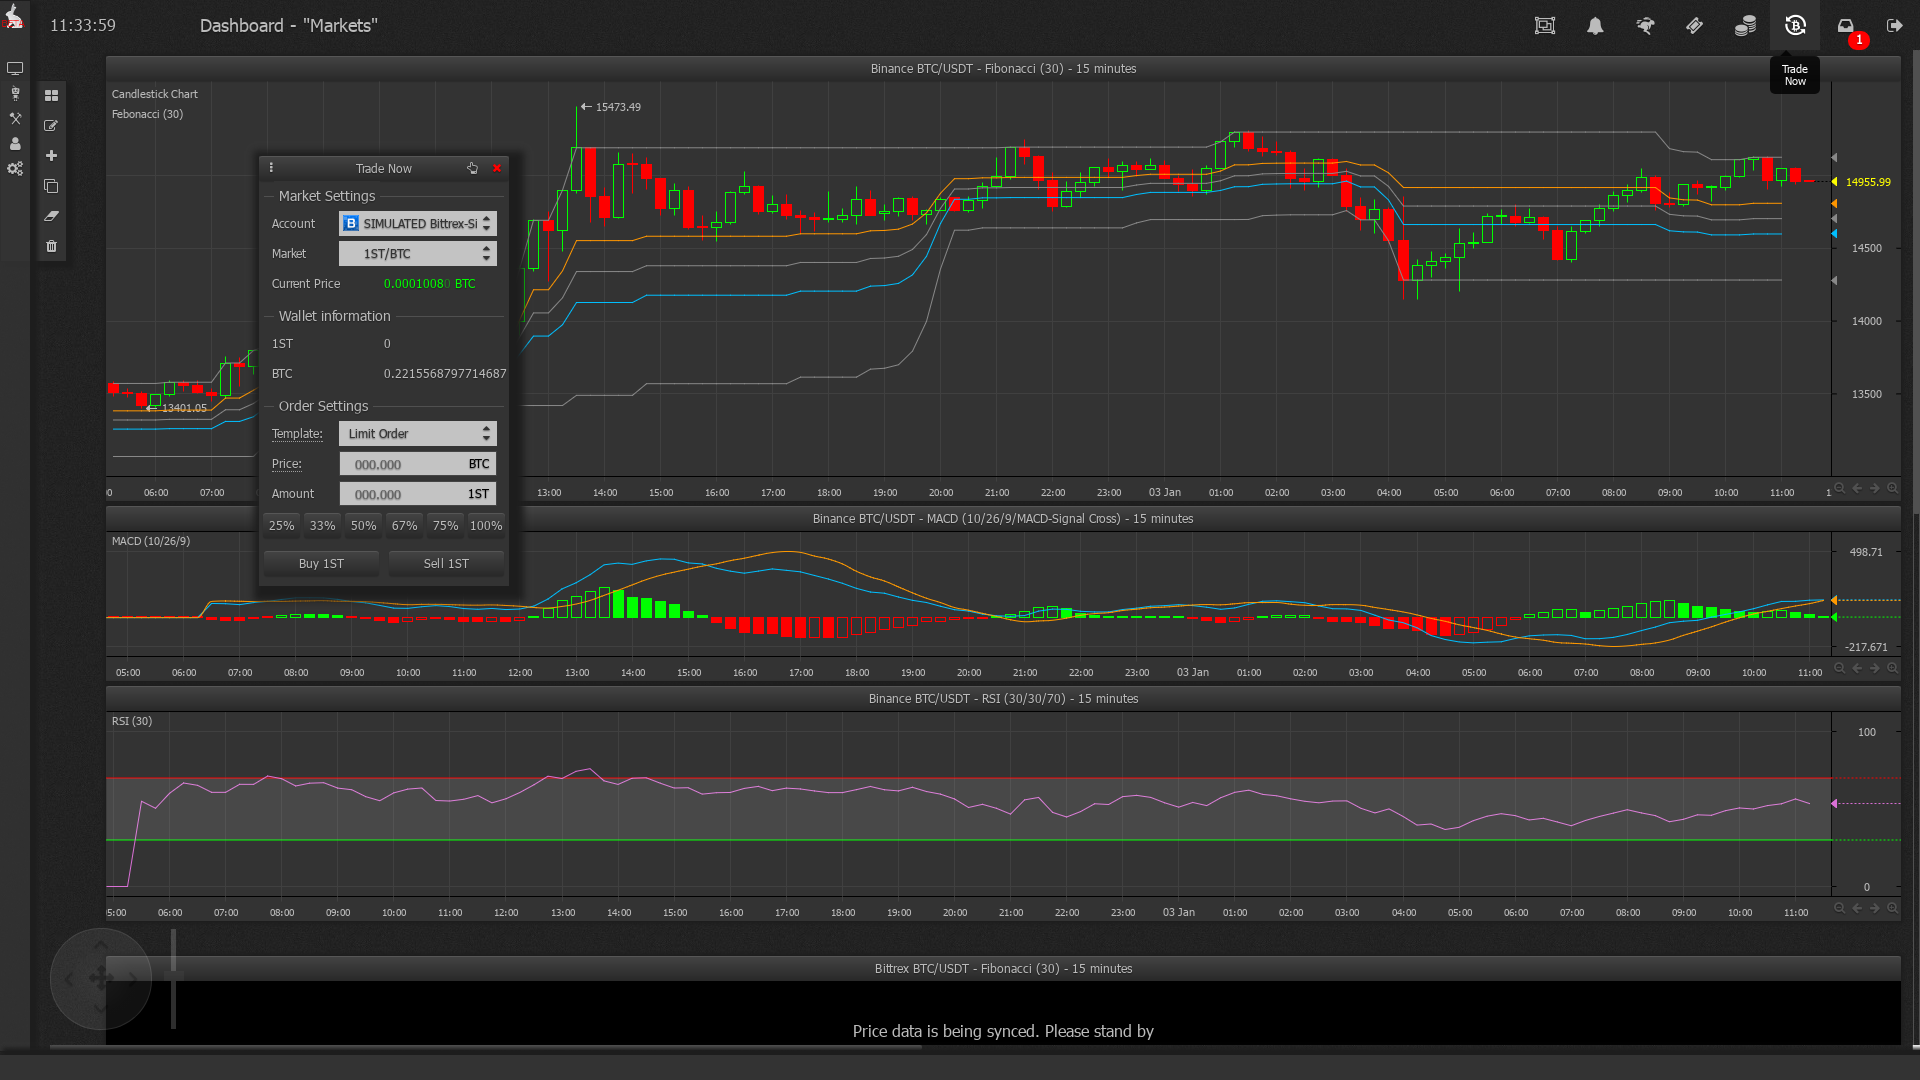The height and width of the screenshot is (1080, 1920).
Task: Open the Account dropdown SIMULATED Bittrex
Action: [418, 224]
